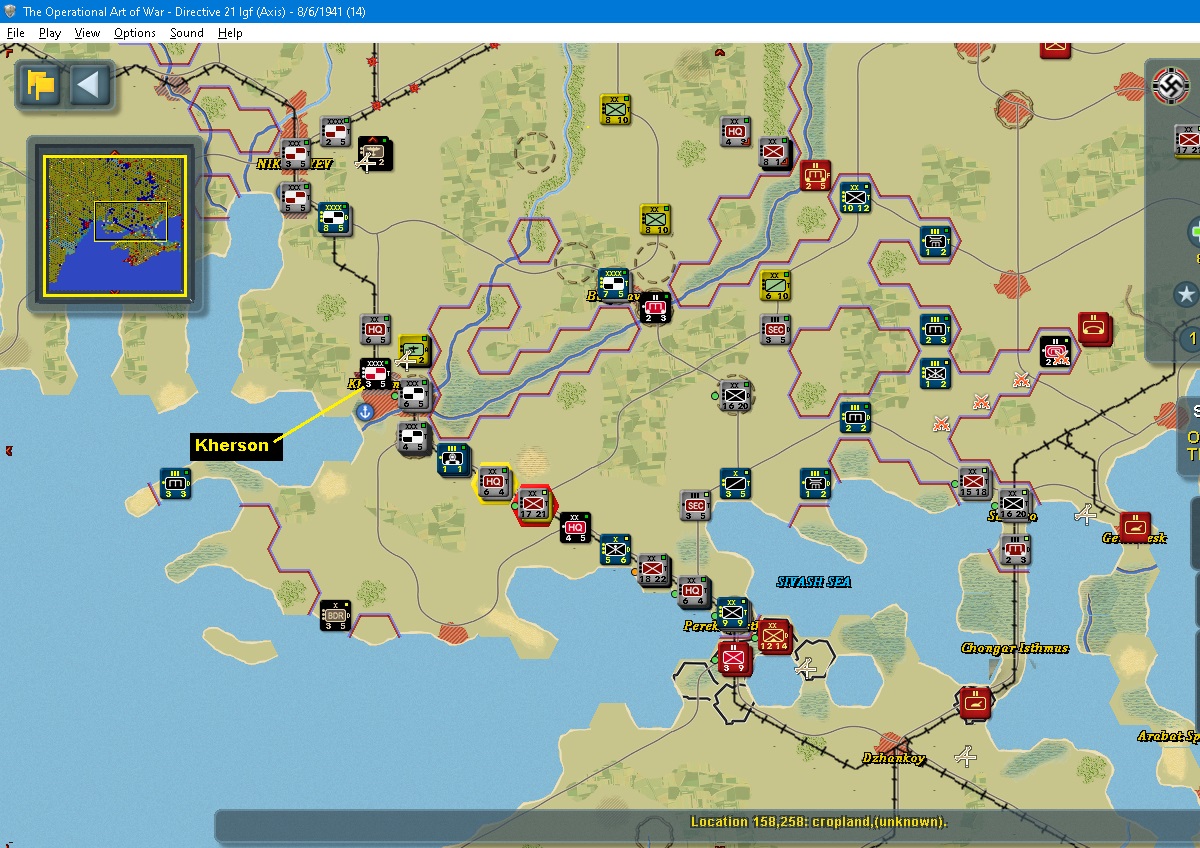Select the gray HQ 4-3 unit
The width and height of the screenshot is (1200, 848).
(x=735, y=131)
